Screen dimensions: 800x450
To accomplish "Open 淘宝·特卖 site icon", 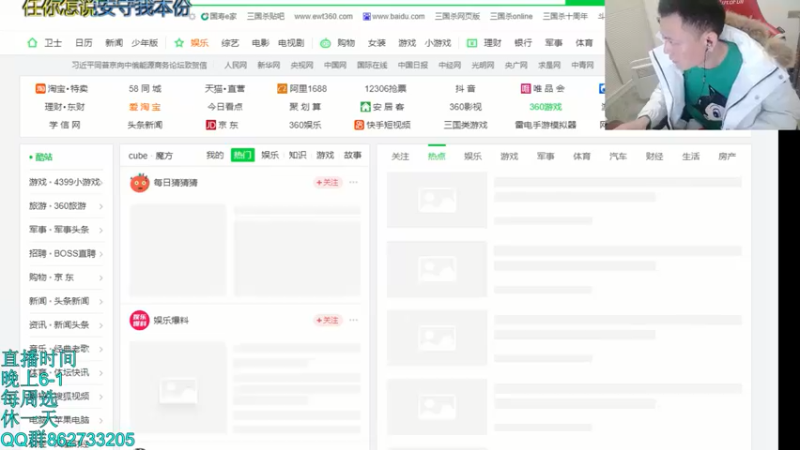I will coord(40,89).
